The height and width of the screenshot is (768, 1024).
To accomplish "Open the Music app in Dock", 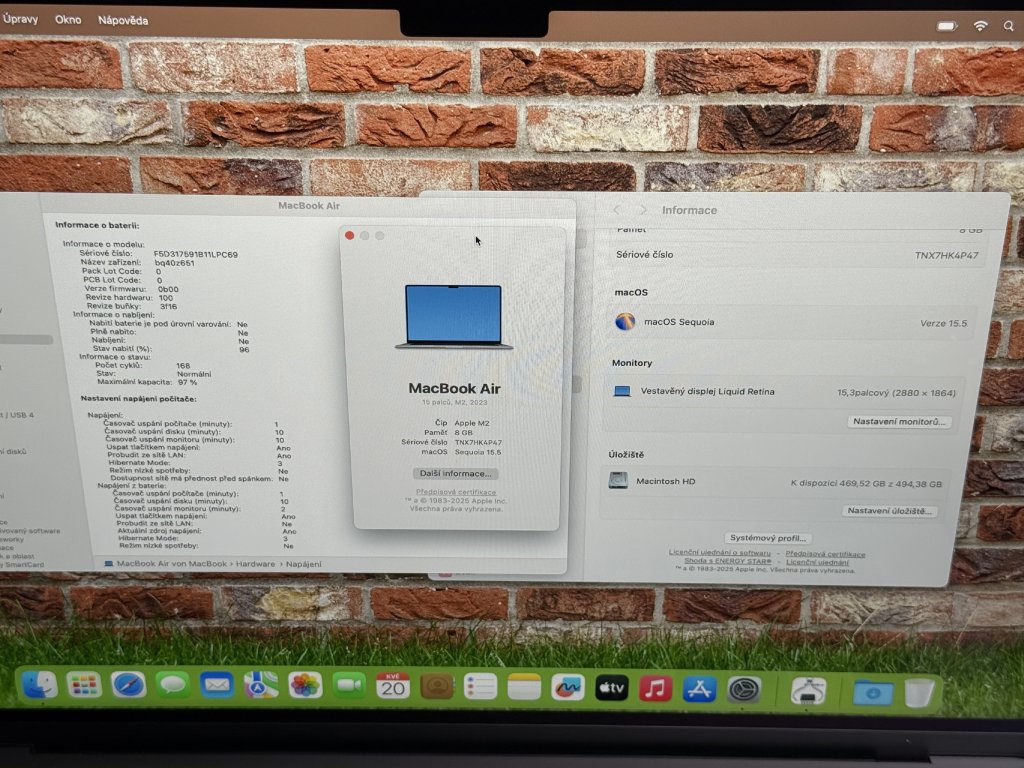I will (656, 688).
